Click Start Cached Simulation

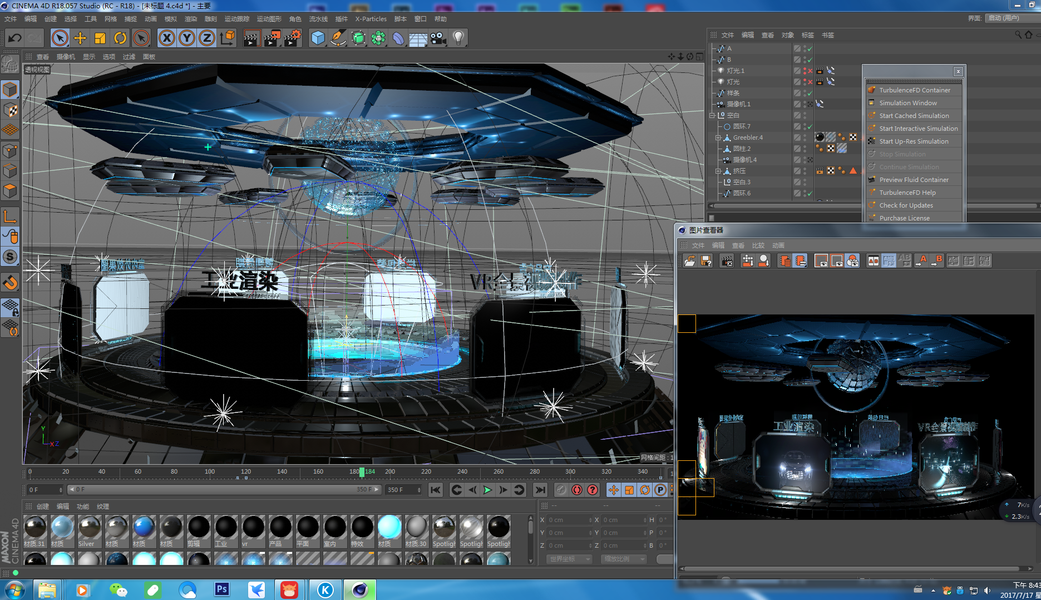click(x=914, y=115)
